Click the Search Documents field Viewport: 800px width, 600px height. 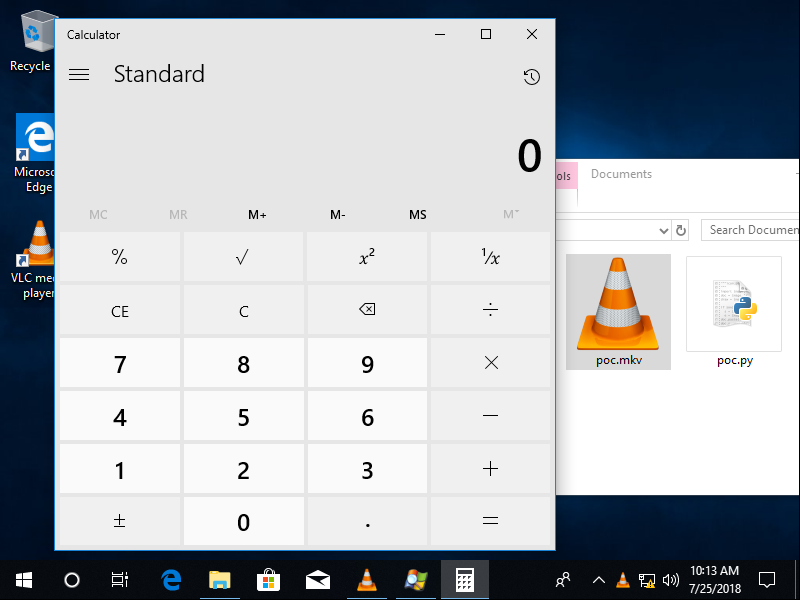pyautogui.click(x=751, y=230)
